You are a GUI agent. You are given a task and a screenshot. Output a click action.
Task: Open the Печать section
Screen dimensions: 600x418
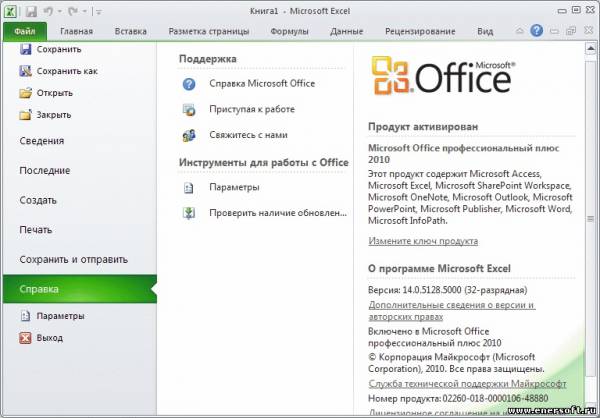point(36,230)
